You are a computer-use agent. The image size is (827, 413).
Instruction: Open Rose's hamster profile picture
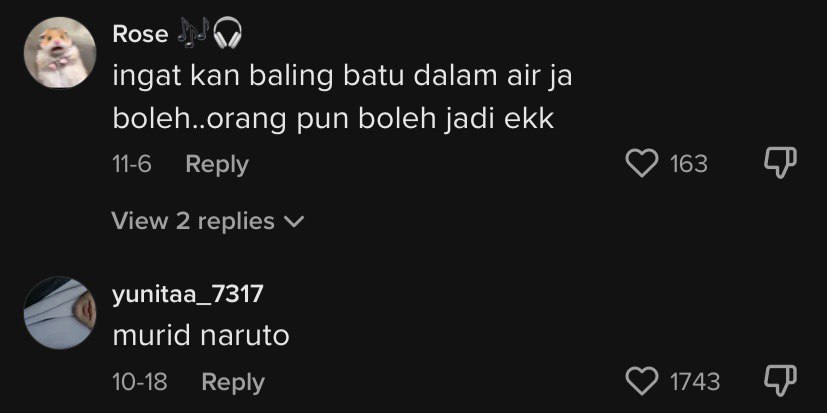(60, 52)
